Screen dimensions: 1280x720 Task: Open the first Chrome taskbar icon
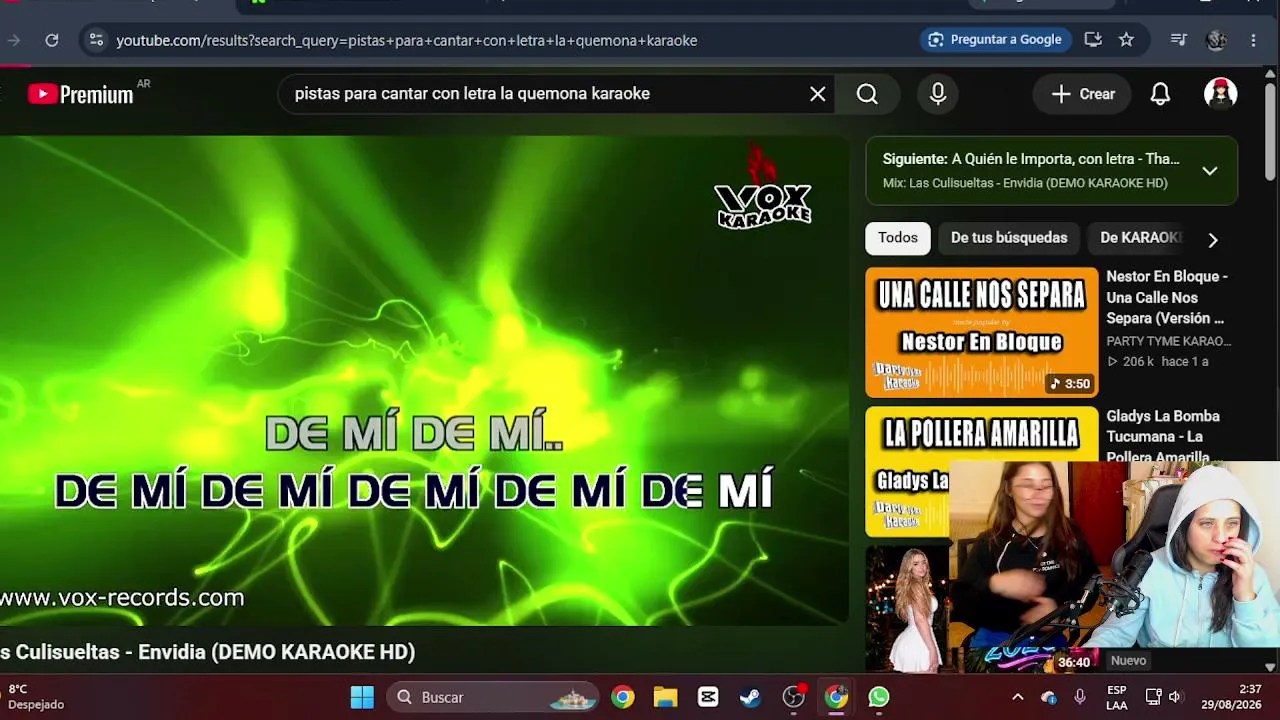[x=623, y=697]
